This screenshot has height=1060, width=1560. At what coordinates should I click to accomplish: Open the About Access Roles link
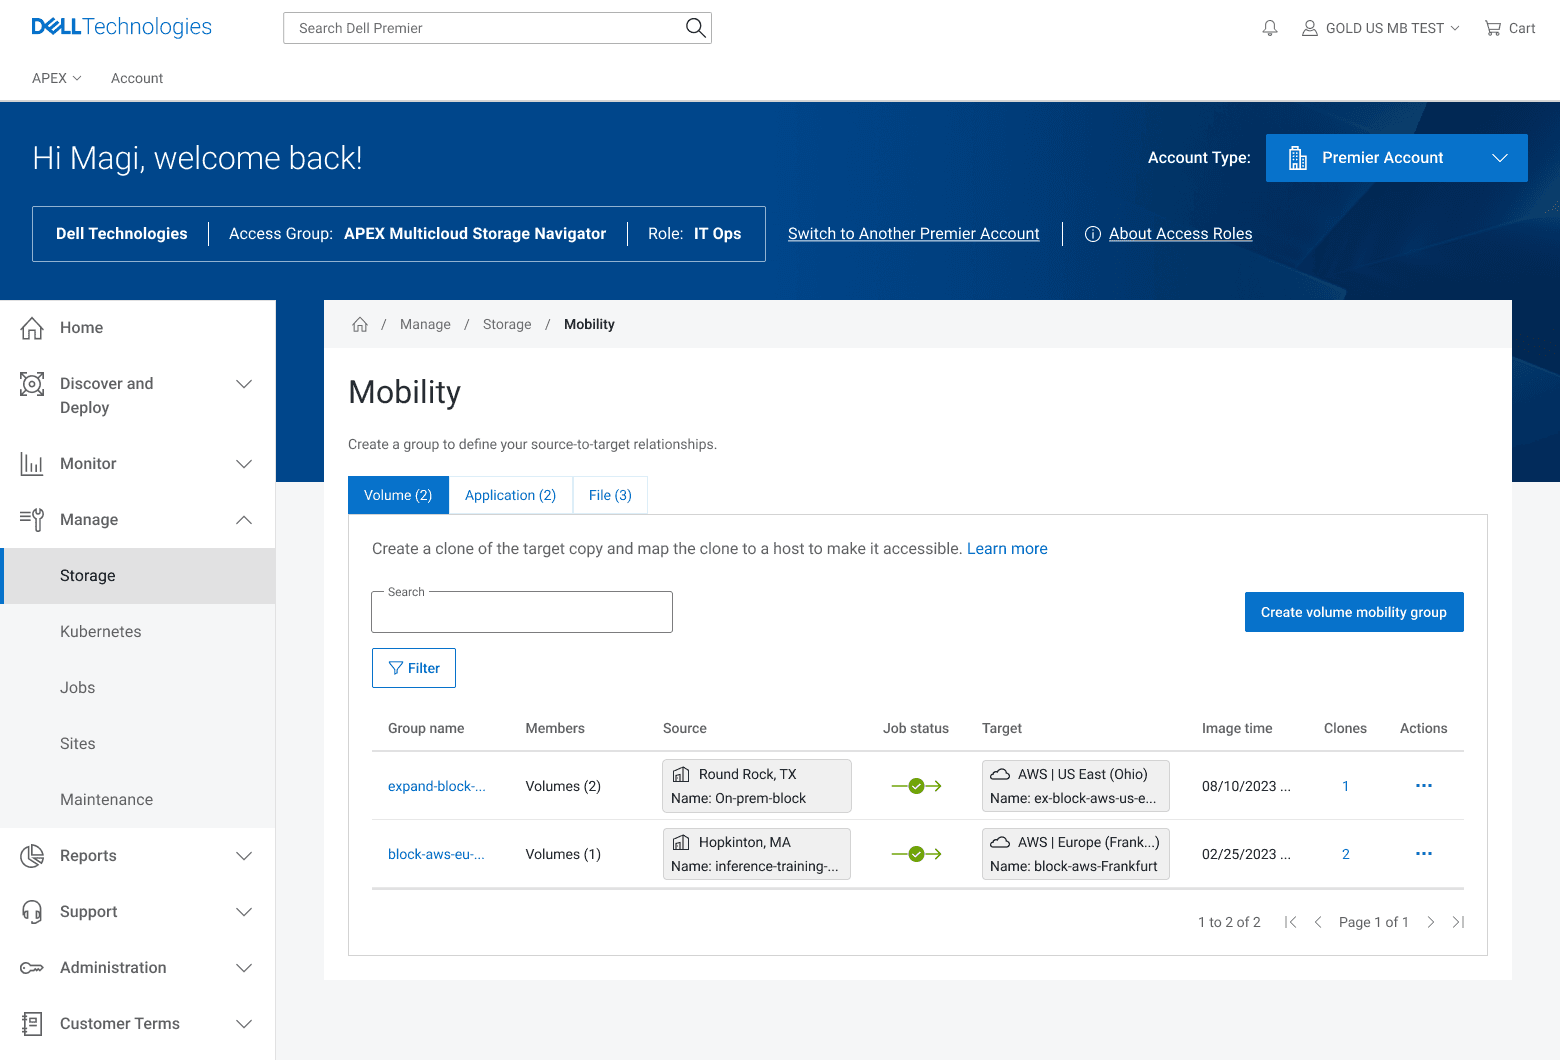click(1180, 234)
